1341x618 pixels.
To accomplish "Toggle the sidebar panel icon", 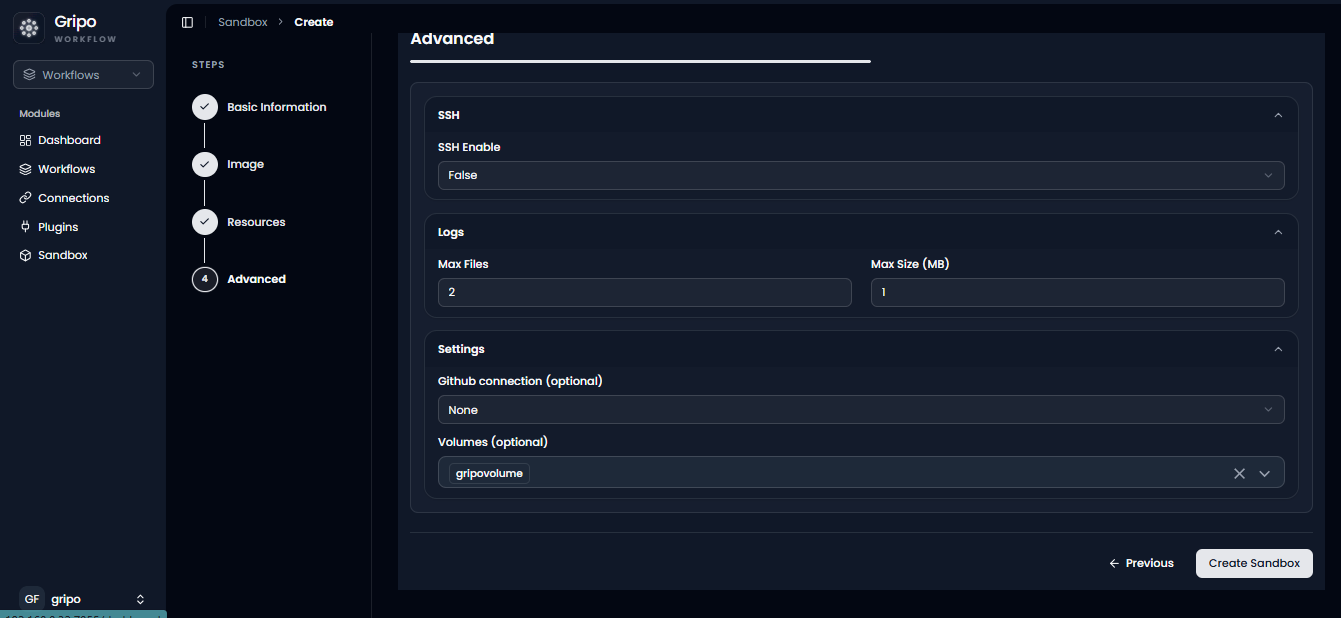I will [x=187, y=22].
